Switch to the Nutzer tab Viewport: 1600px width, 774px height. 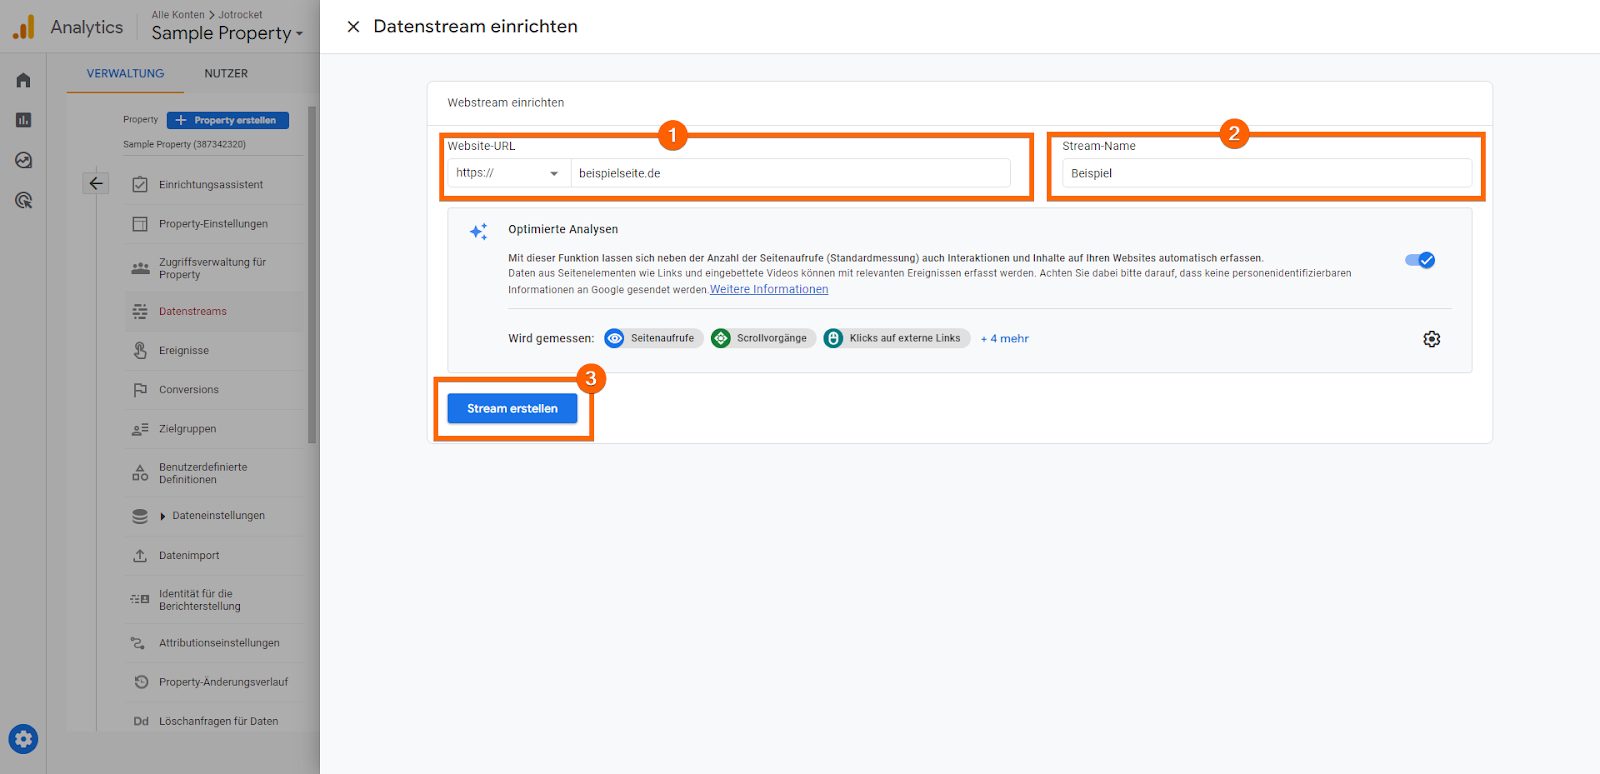pyautogui.click(x=226, y=73)
